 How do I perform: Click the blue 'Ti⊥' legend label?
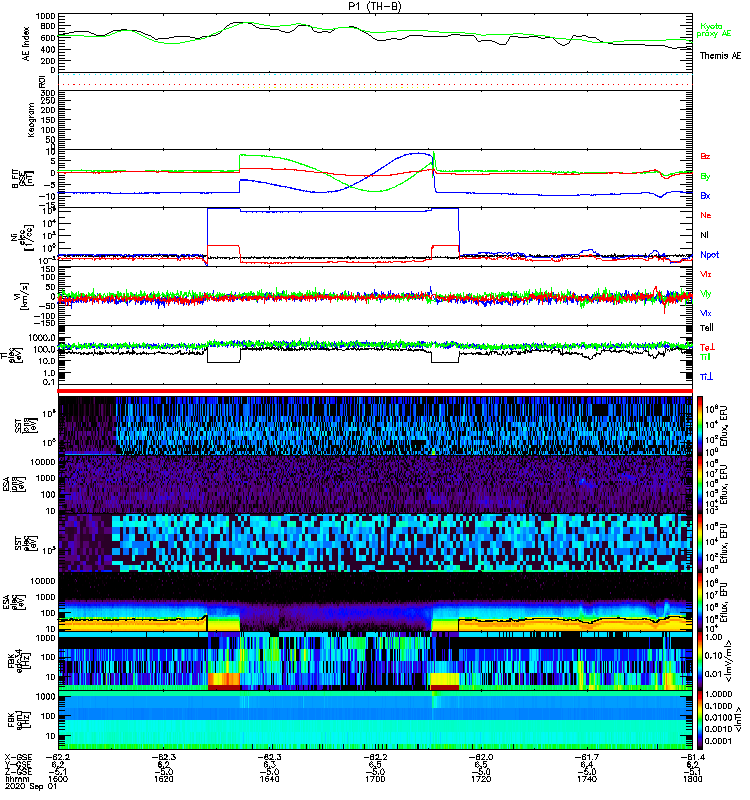click(706, 377)
